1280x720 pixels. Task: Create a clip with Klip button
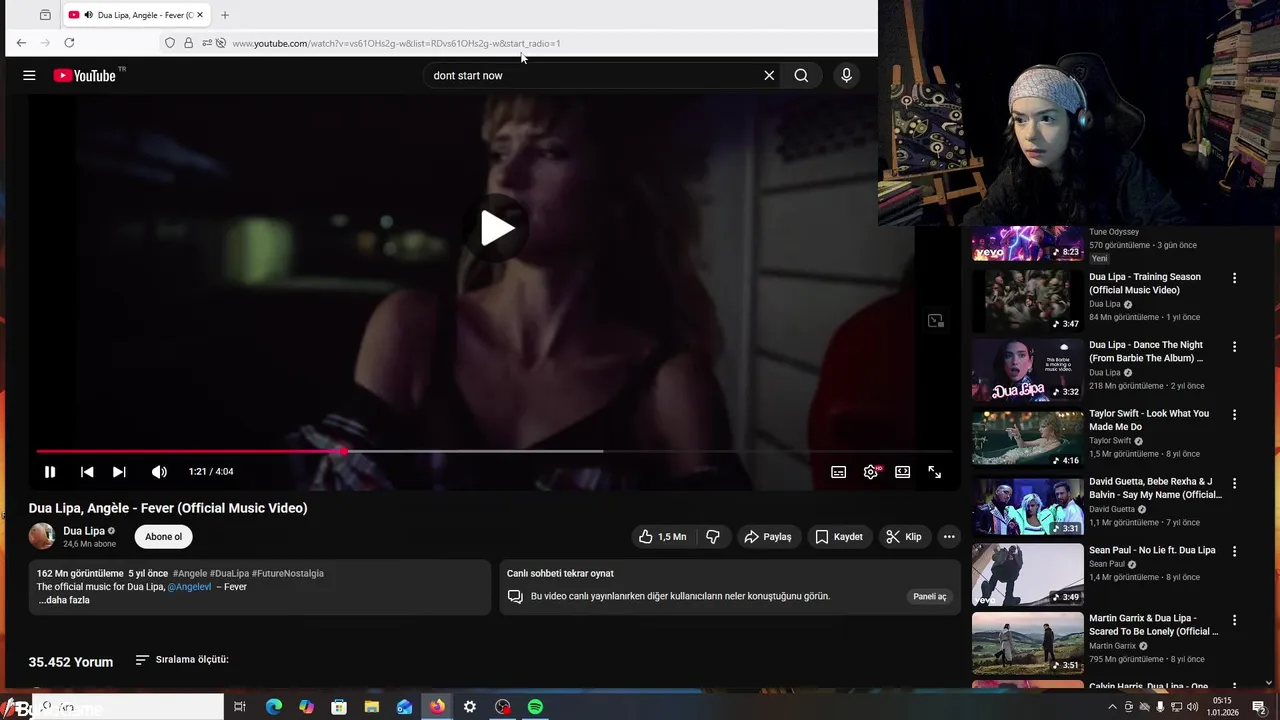(903, 537)
